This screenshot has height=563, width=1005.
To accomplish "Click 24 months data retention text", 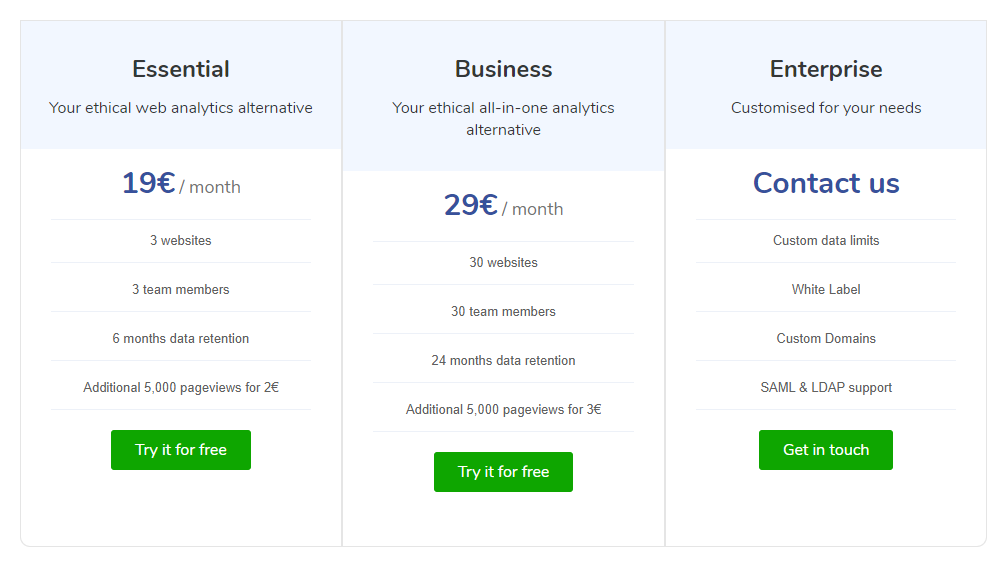I will pyautogui.click(x=503, y=360).
